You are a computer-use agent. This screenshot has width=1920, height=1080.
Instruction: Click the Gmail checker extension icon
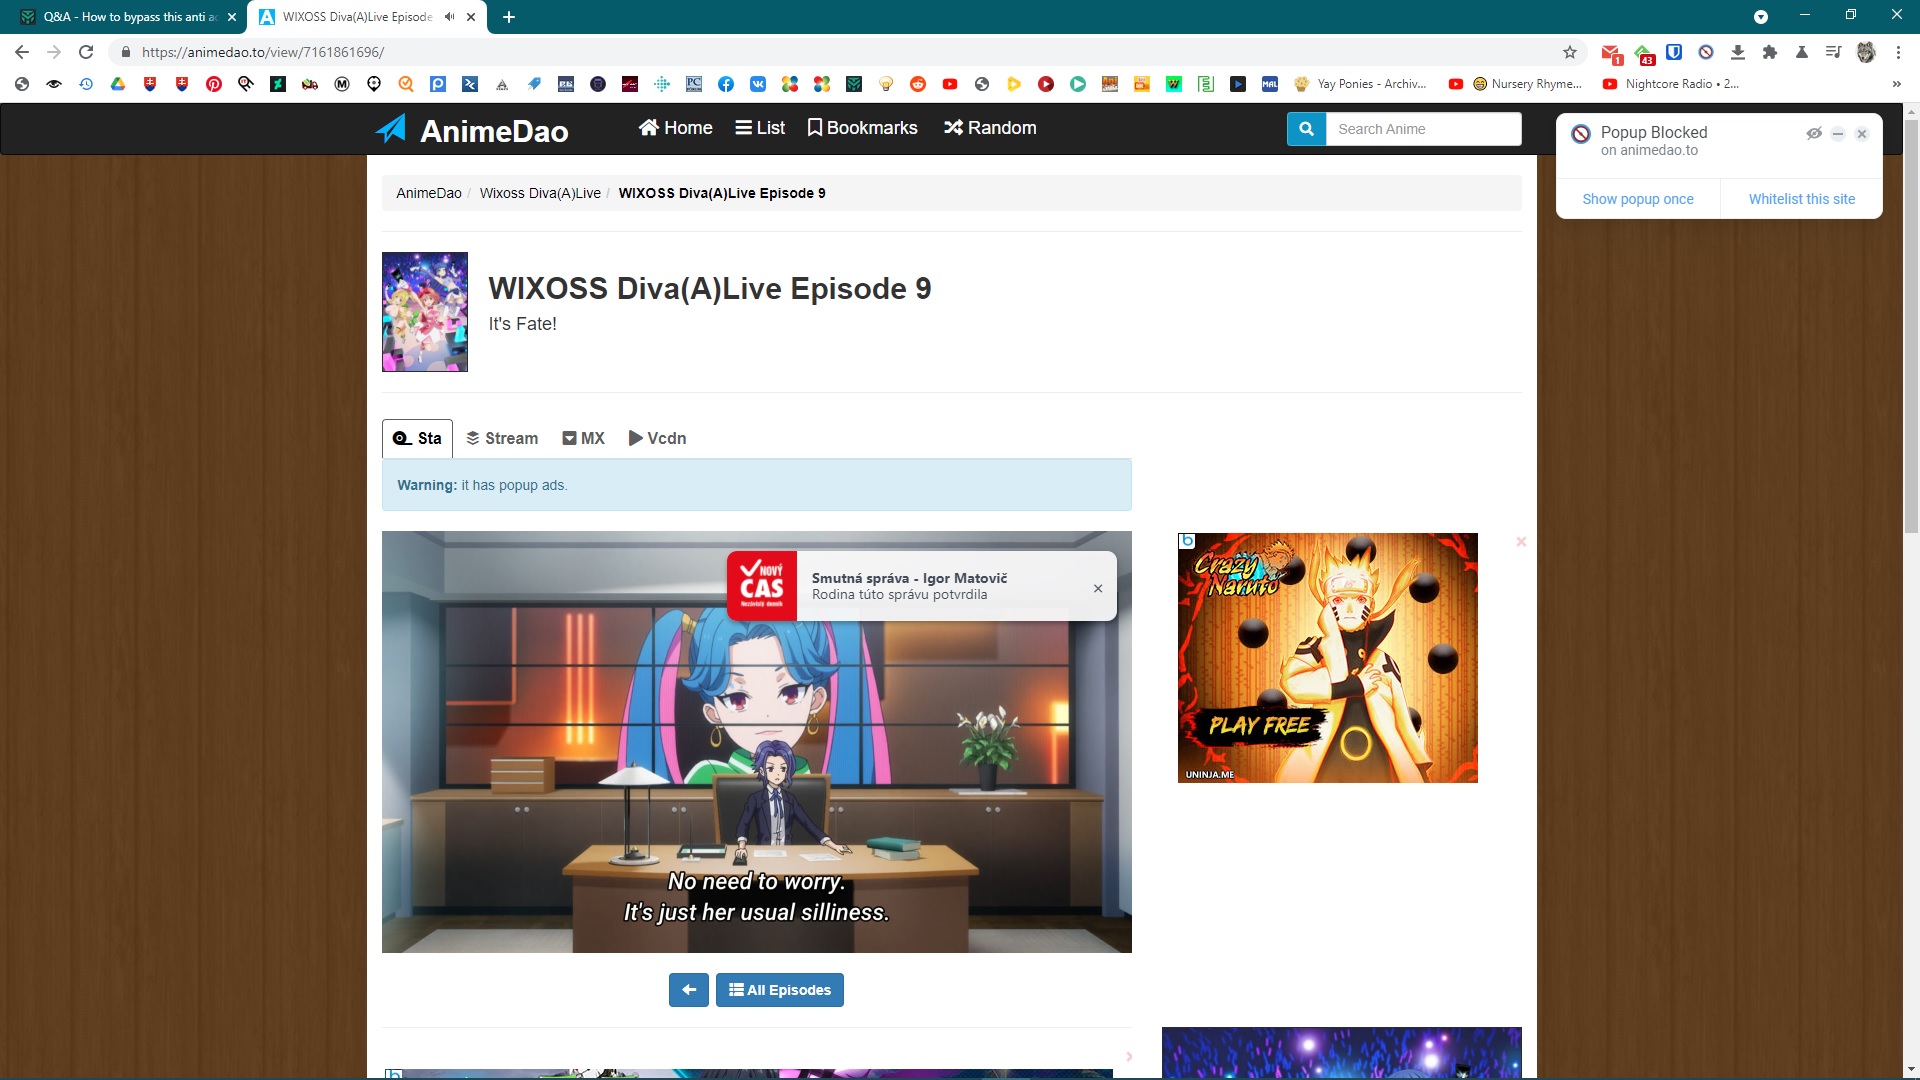coord(1610,53)
